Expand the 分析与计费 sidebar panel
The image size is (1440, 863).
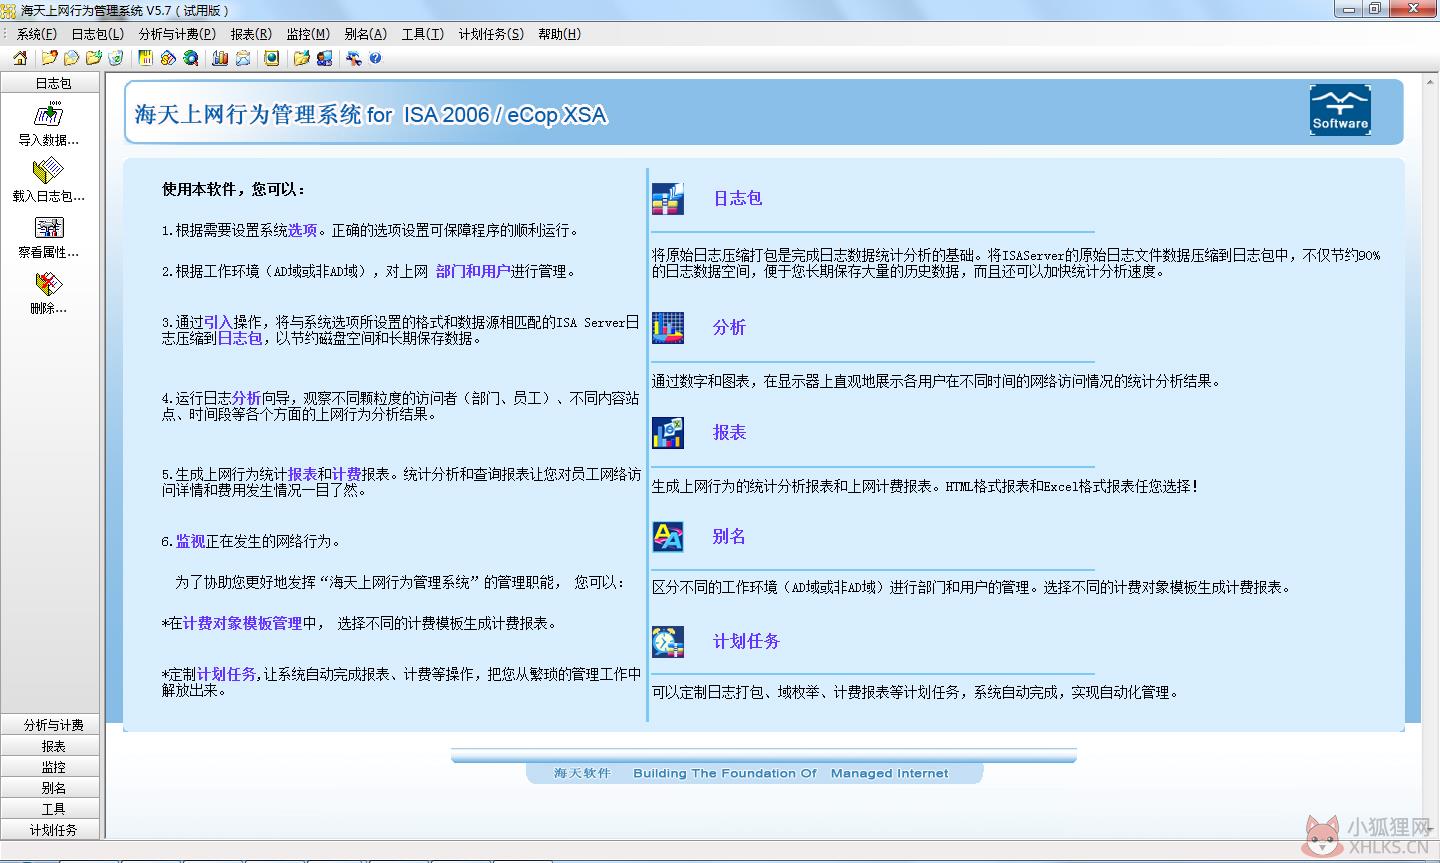pos(52,725)
